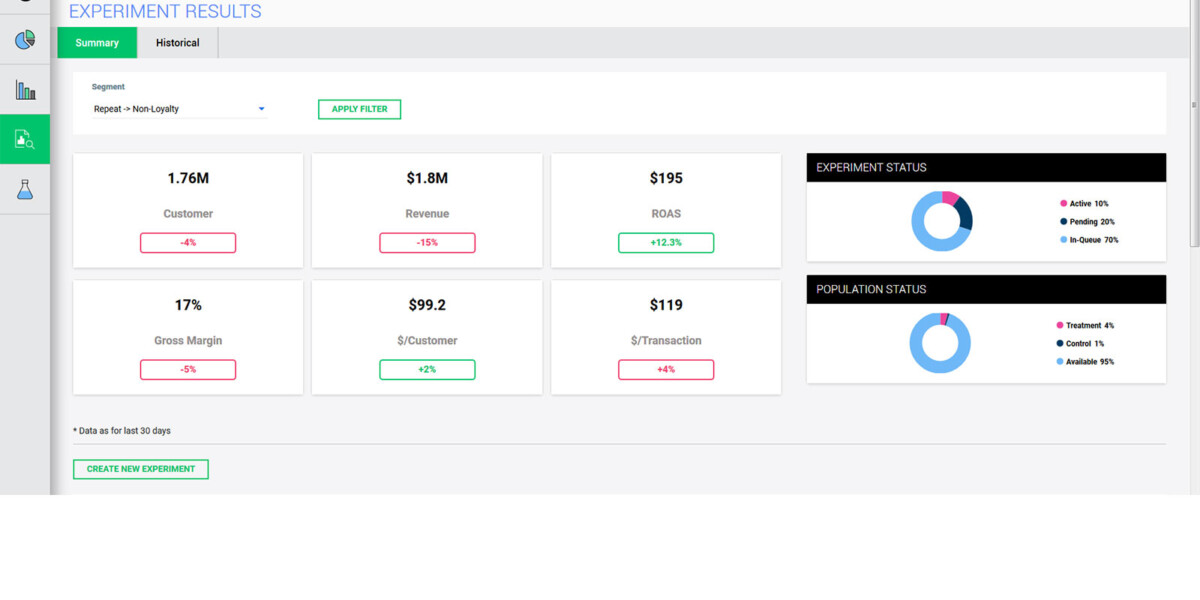Click the dark blue Pending legend dot
Screen dimensions: 1200x600
point(1063,222)
